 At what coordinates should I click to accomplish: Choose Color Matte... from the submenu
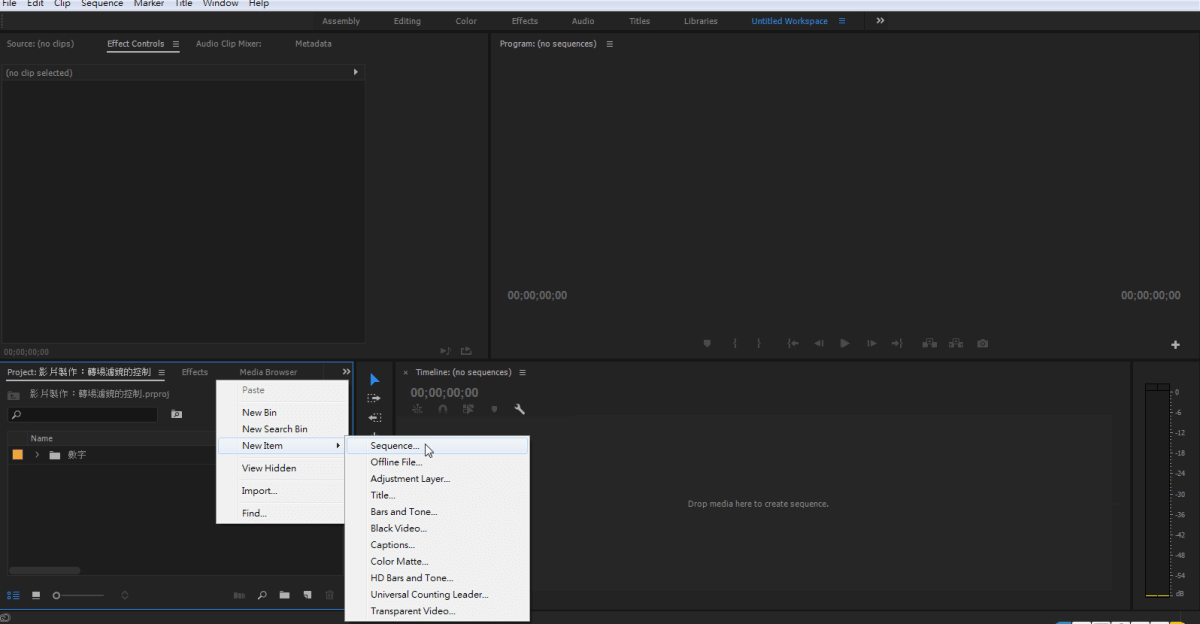click(x=437, y=562)
